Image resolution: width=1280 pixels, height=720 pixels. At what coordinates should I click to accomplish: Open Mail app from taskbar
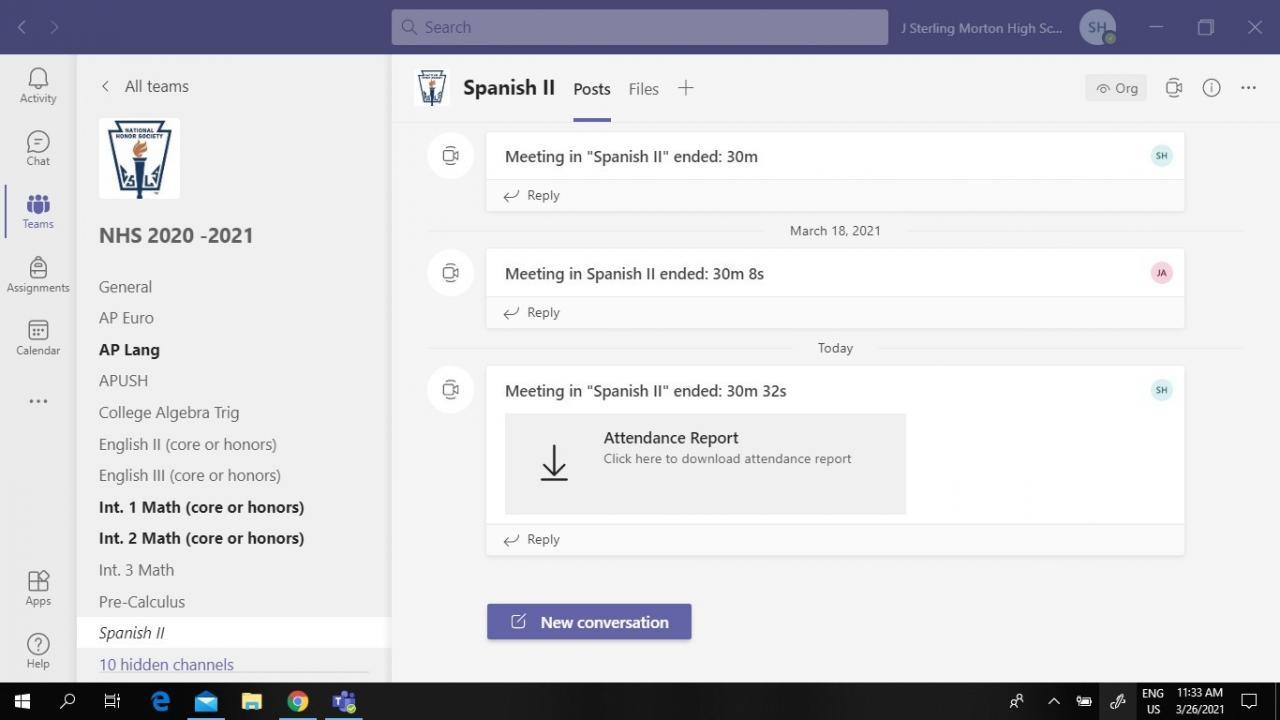(x=206, y=701)
